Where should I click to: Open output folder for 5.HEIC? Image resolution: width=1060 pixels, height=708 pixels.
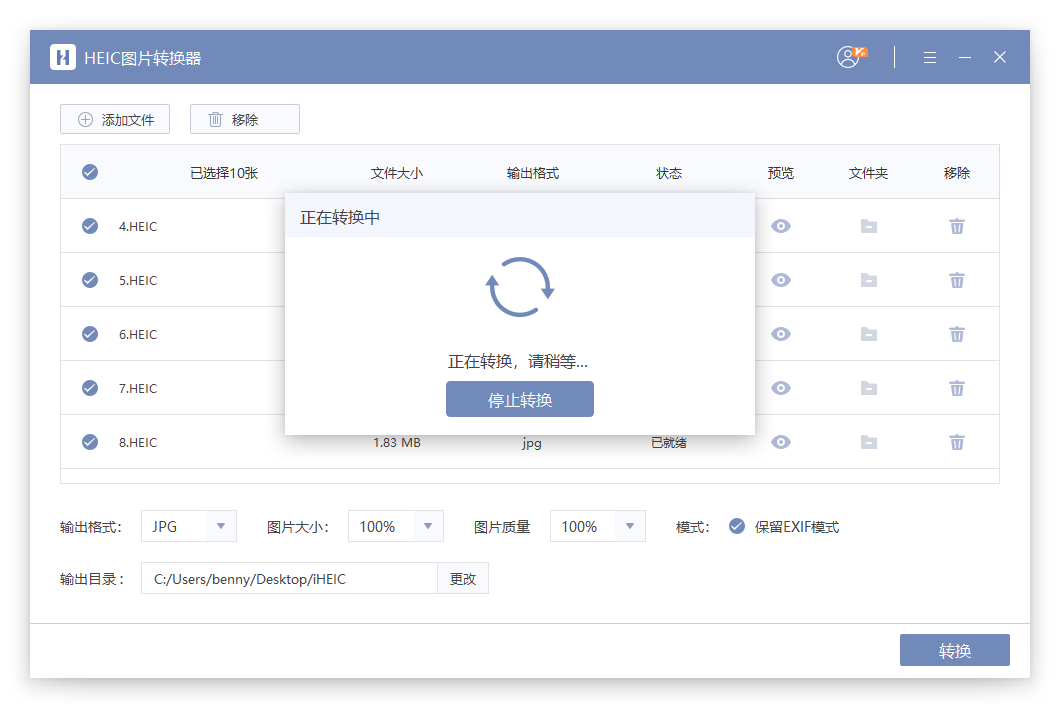(868, 280)
